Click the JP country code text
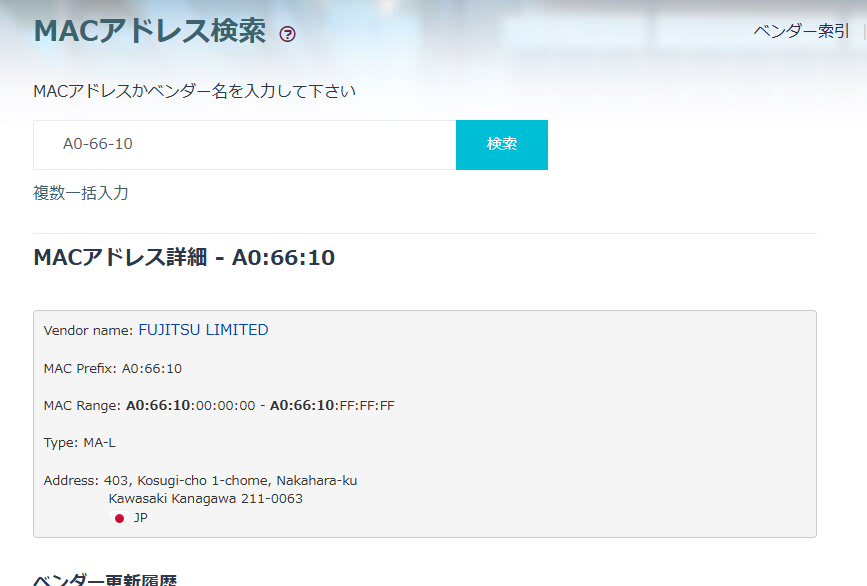867x586 pixels. [x=140, y=518]
